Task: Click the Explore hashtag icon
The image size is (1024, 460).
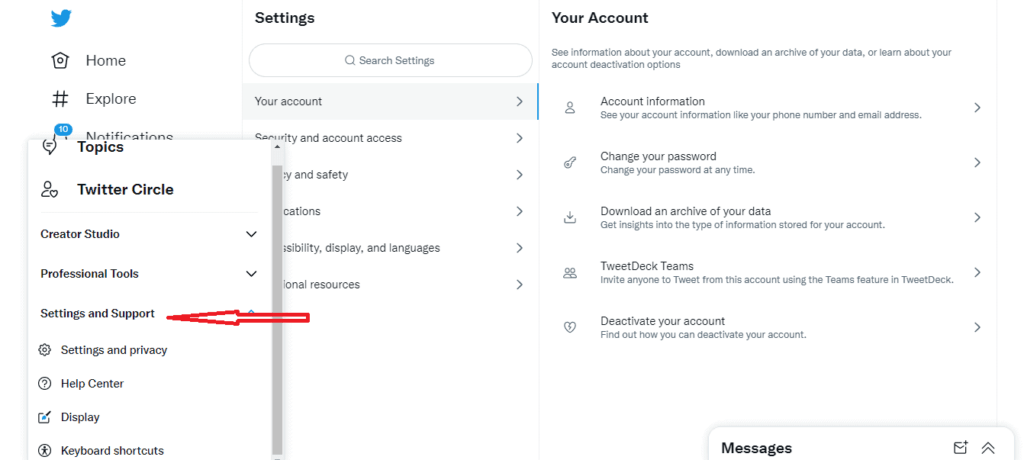Action: [60, 99]
